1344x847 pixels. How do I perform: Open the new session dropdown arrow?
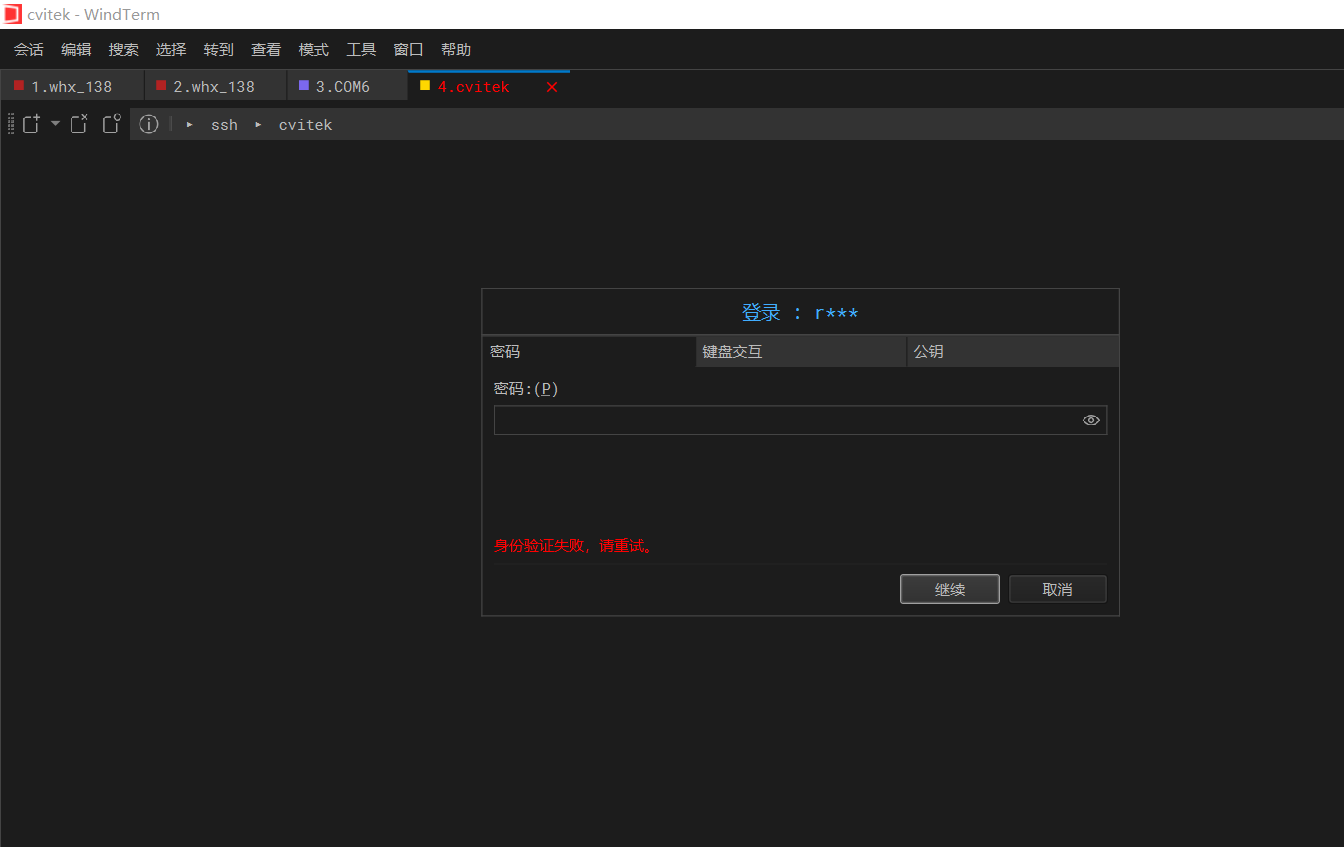(55, 124)
